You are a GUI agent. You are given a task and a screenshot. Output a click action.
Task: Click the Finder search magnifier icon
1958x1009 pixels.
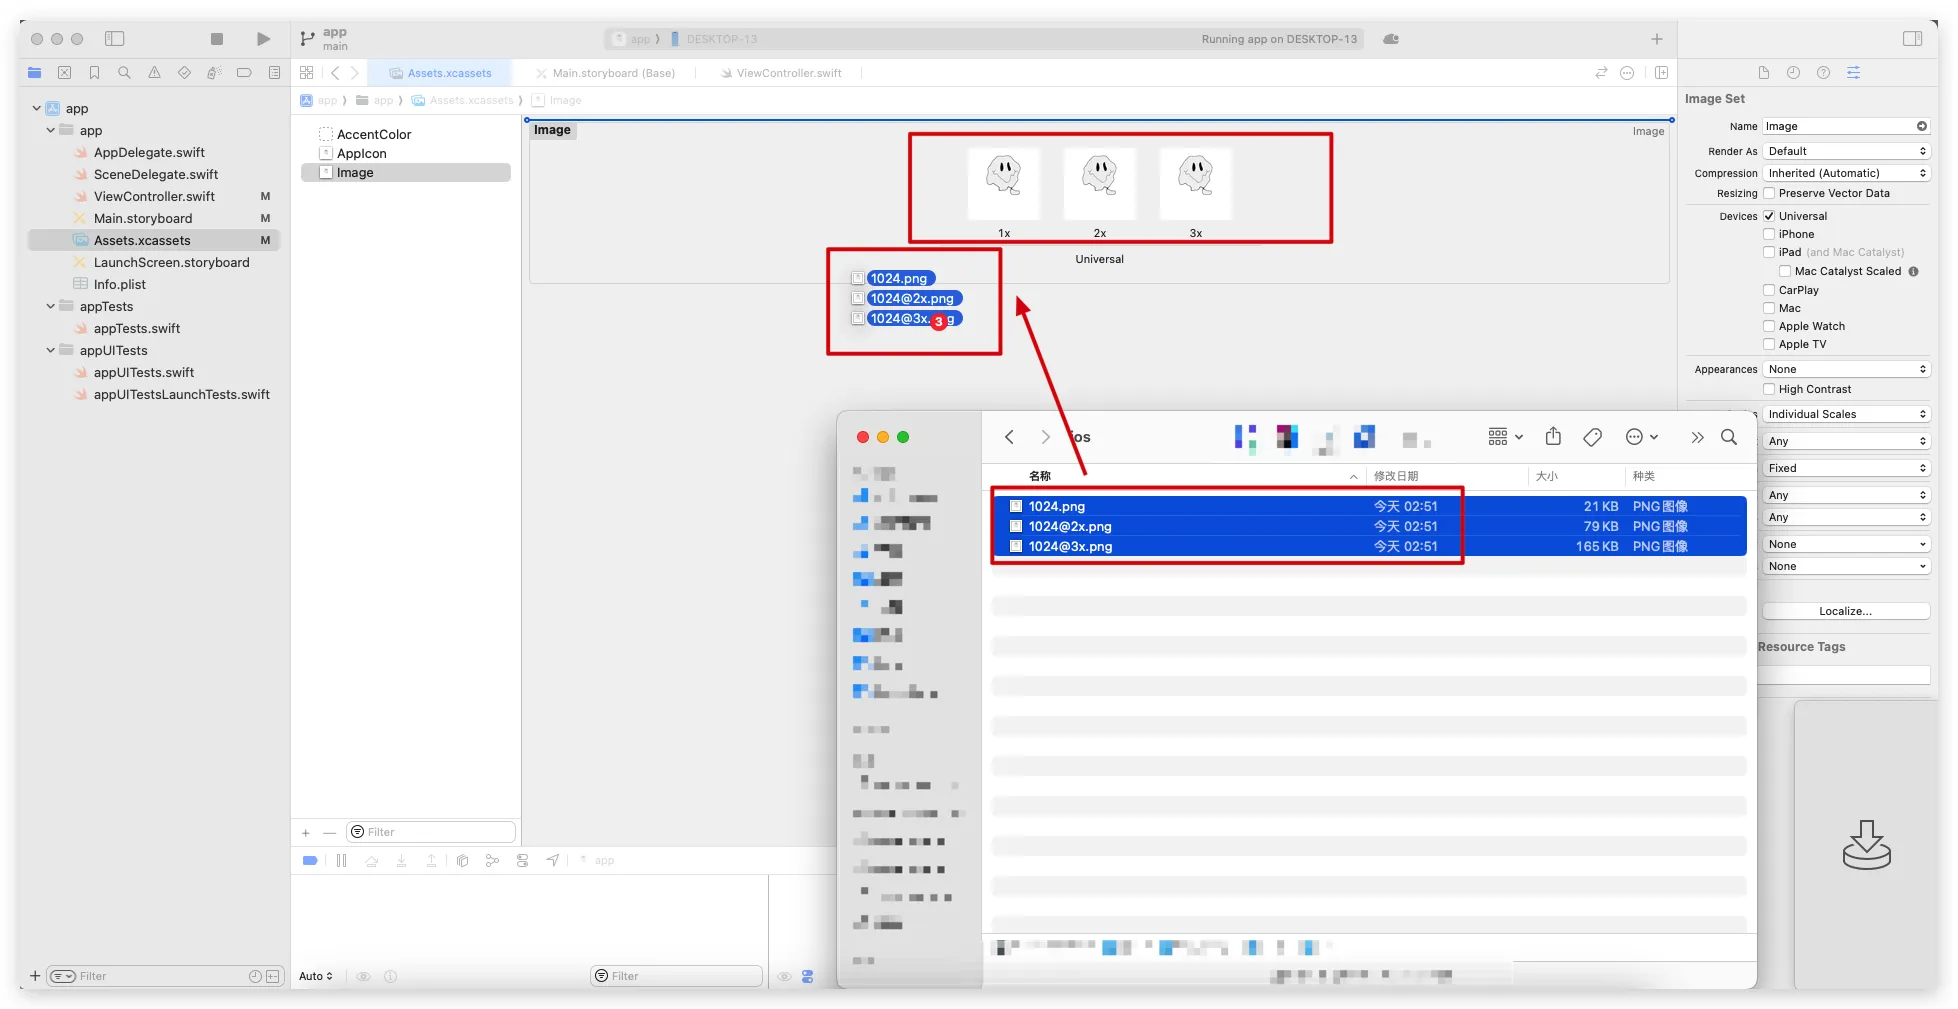click(x=1729, y=437)
